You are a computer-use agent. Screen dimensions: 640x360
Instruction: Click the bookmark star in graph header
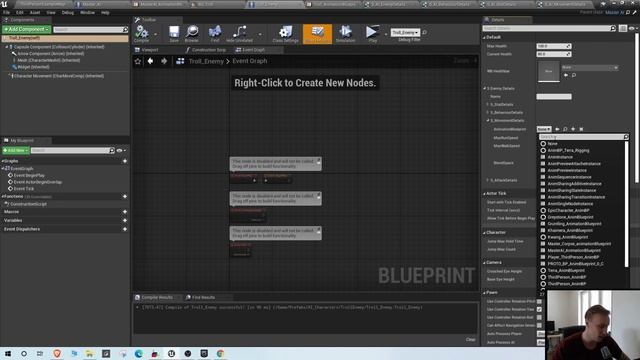coord(138,61)
